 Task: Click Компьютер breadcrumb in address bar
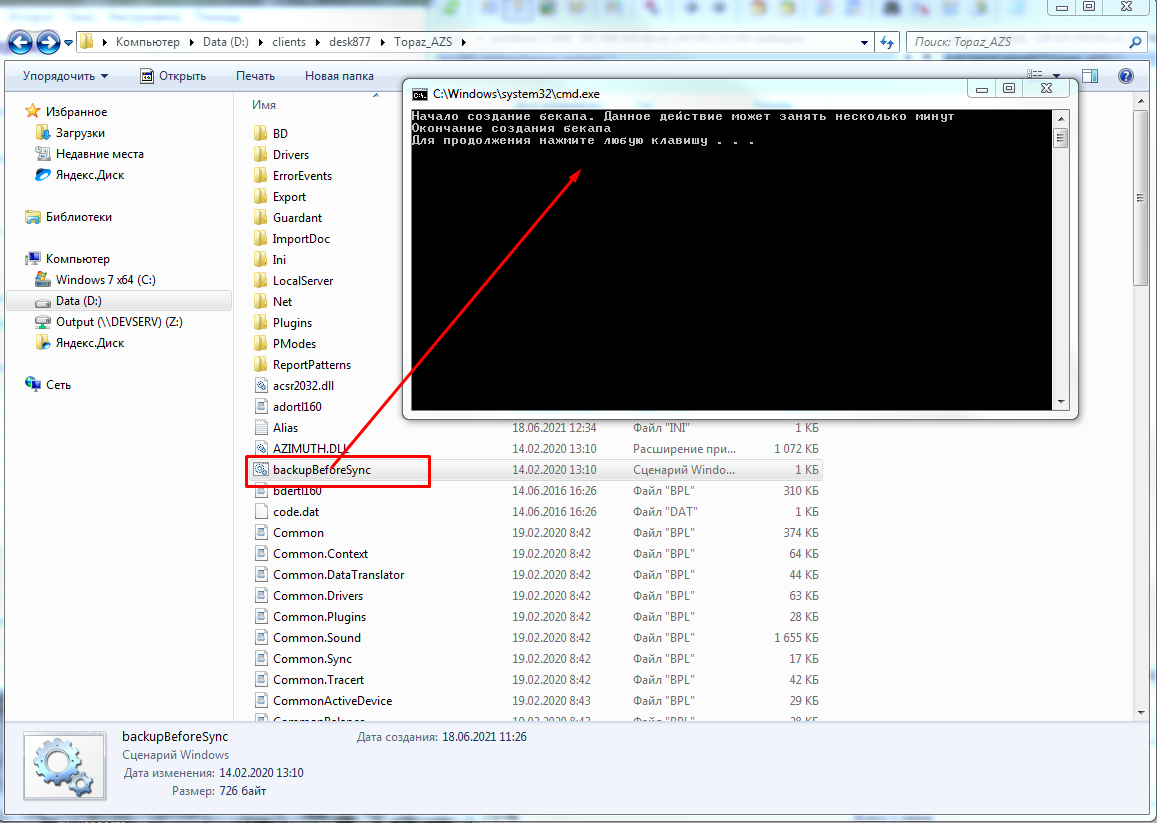148,42
